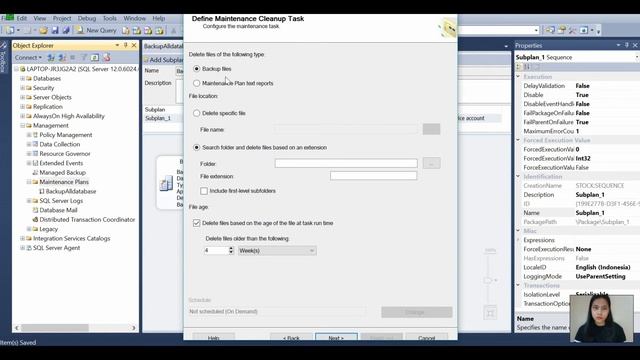Click the New Query toolbar button

(96, 30)
